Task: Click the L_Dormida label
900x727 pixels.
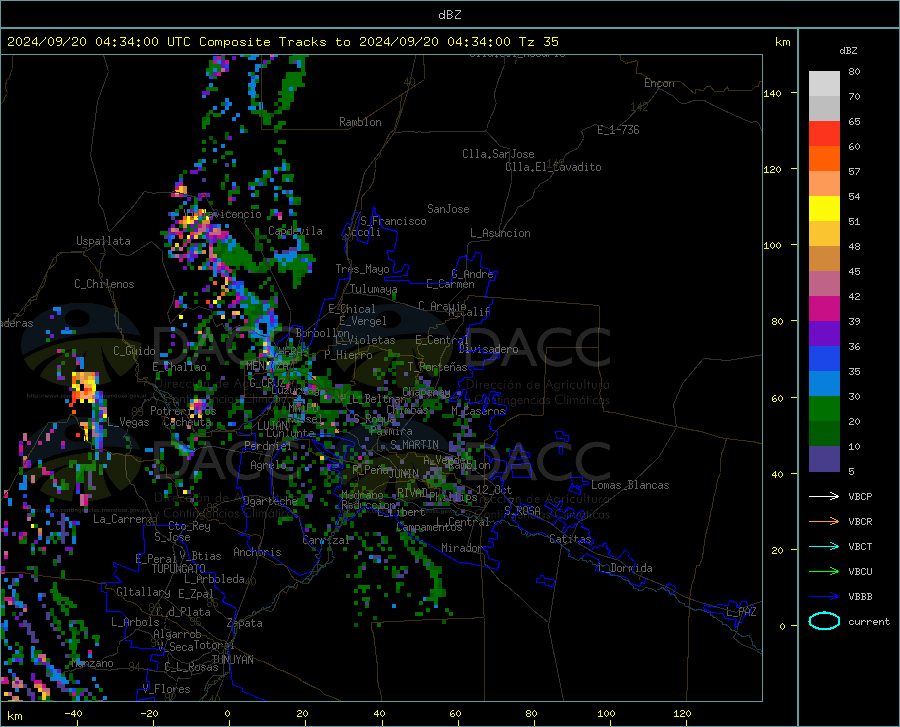Action: point(624,568)
